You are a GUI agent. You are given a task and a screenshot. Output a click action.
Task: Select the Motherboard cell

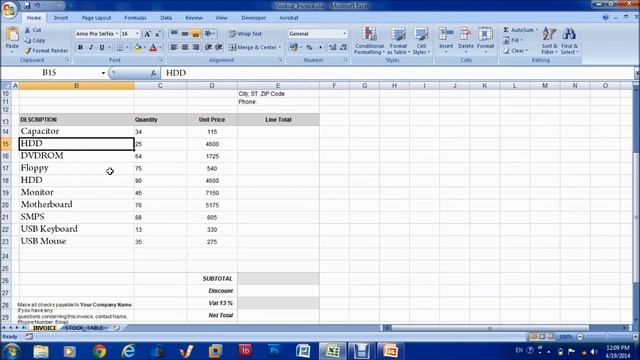click(76, 204)
